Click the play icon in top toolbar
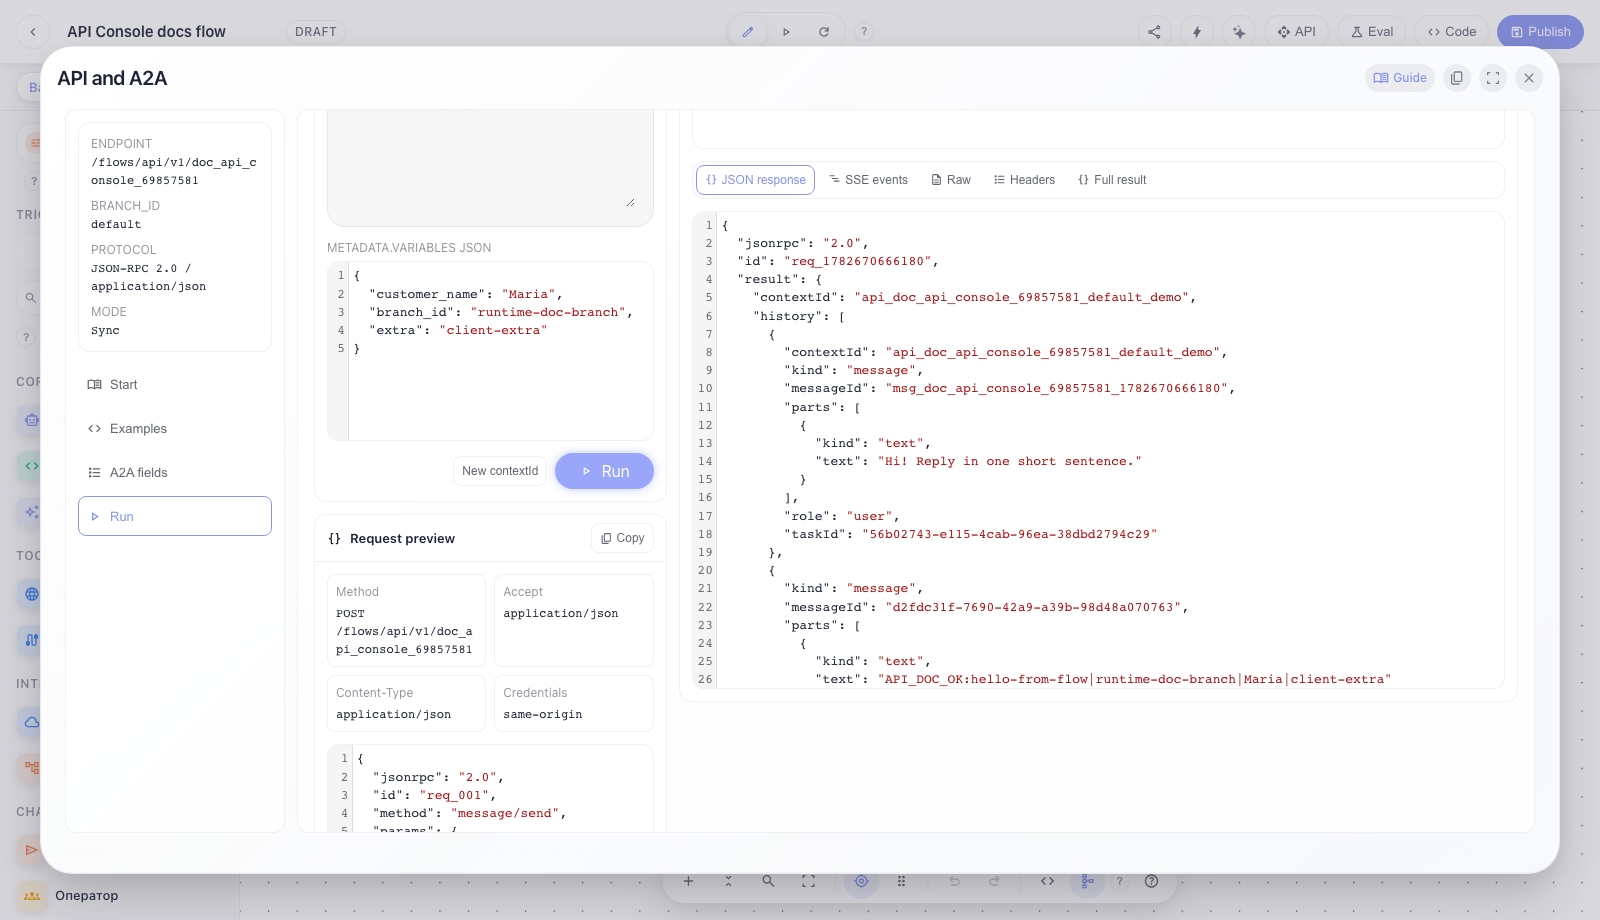1600x920 pixels. (786, 32)
